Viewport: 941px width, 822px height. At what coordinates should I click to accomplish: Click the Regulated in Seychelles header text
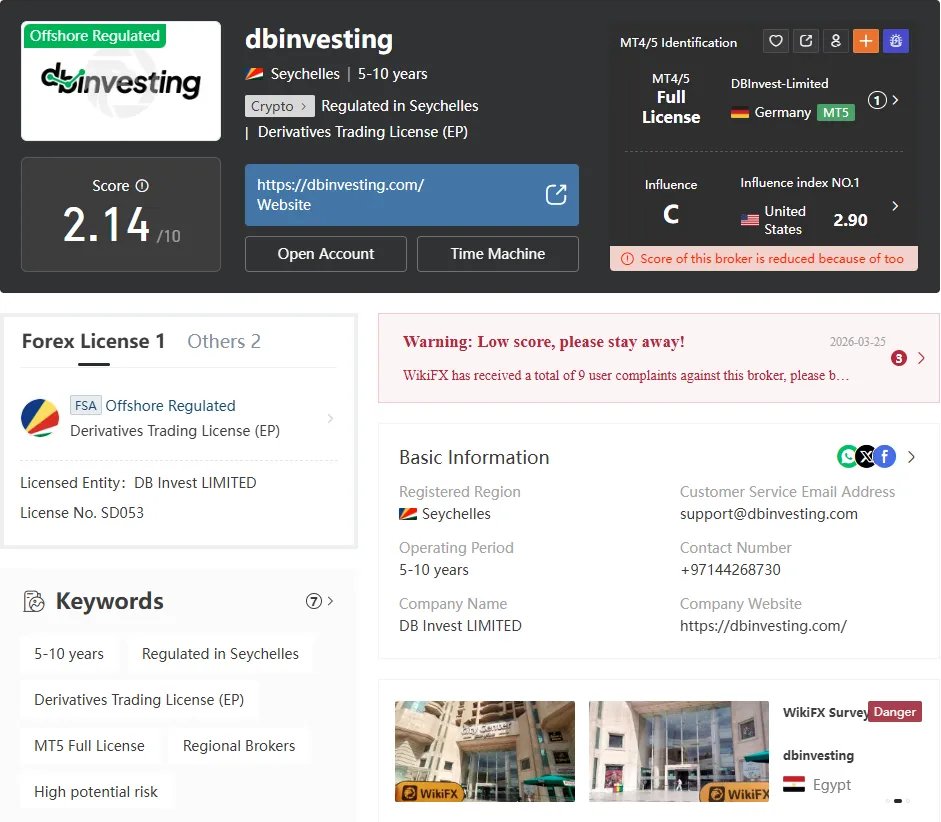(x=400, y=106)
